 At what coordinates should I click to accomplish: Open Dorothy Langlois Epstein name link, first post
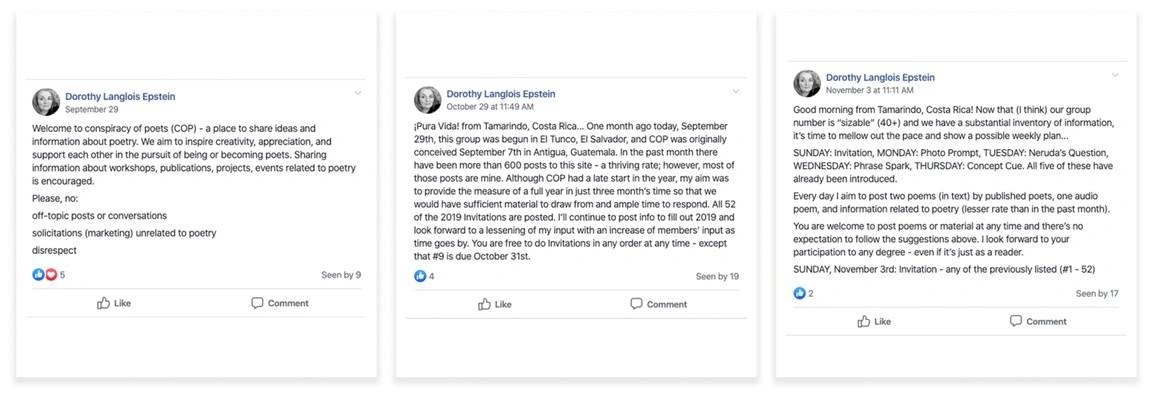120,96
